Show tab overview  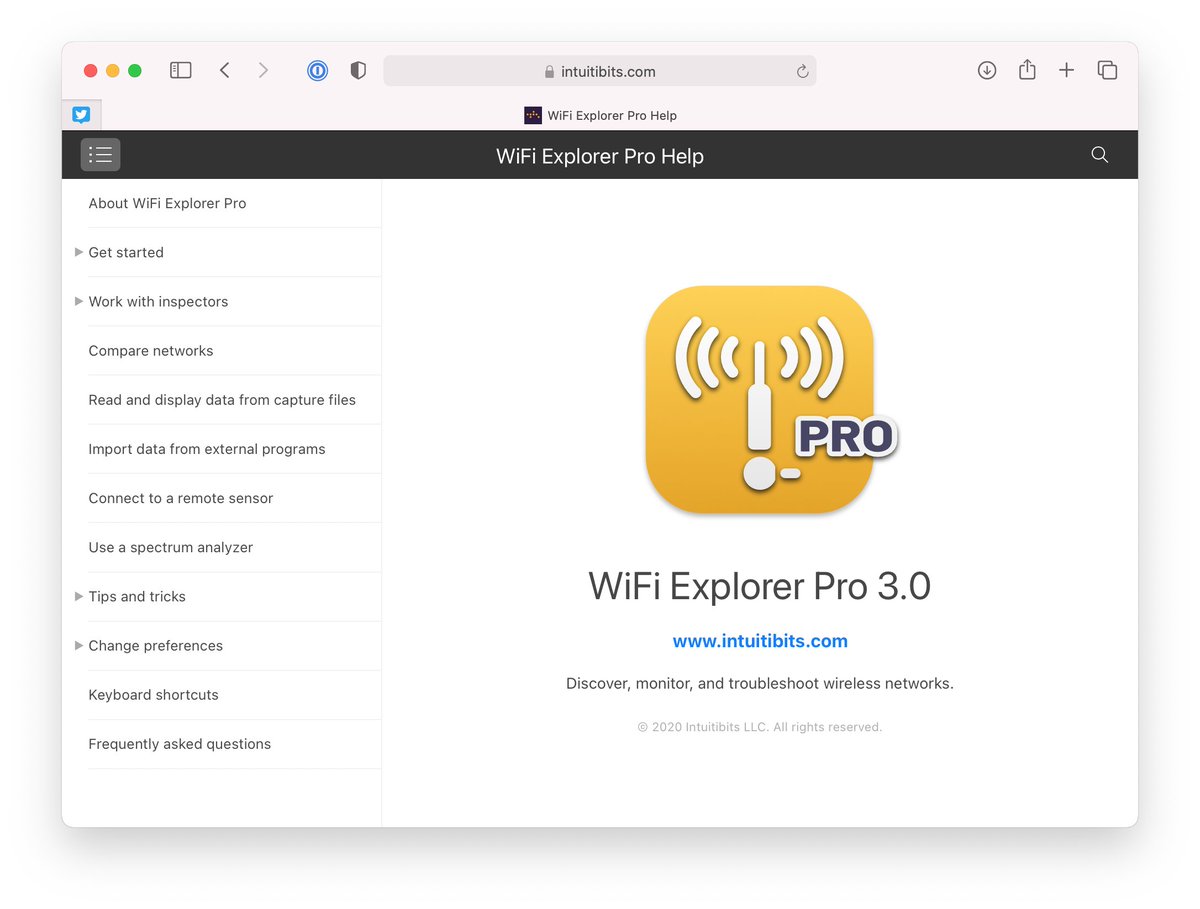pyautogui.click(x=1107, y=70)
